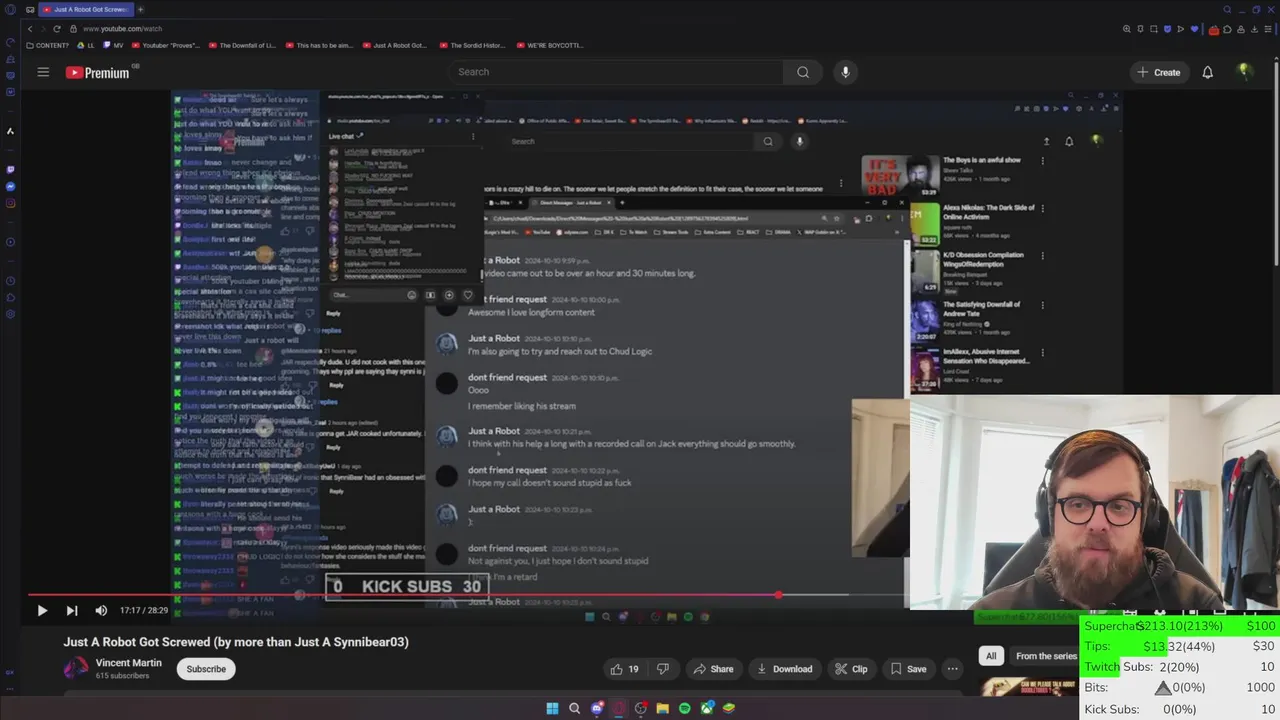Switch to 'Just A Robot Got Screwed' tab
This screenshot has width=1280, height=720.
(x=88, y=9)
